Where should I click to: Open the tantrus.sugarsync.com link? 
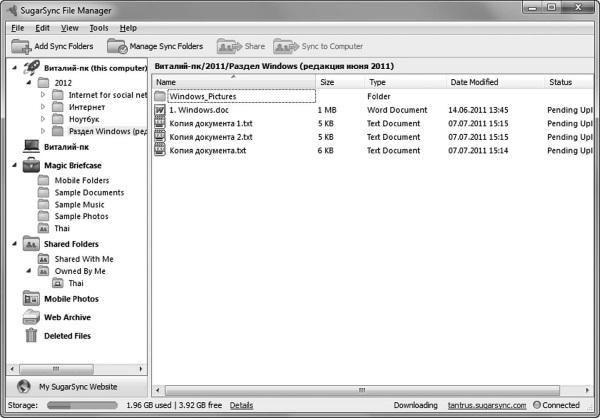point(487,405)
